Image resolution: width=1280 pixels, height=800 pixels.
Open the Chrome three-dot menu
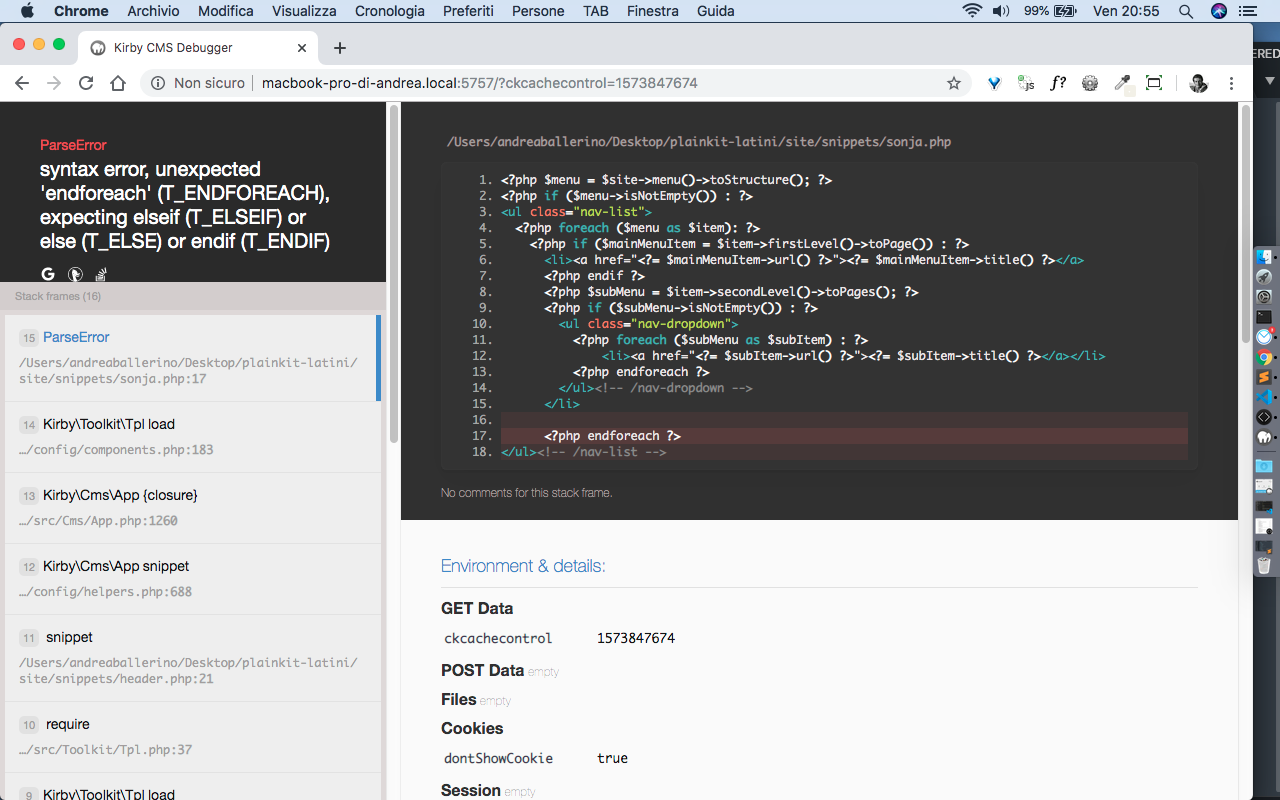tap(1231, 83)
